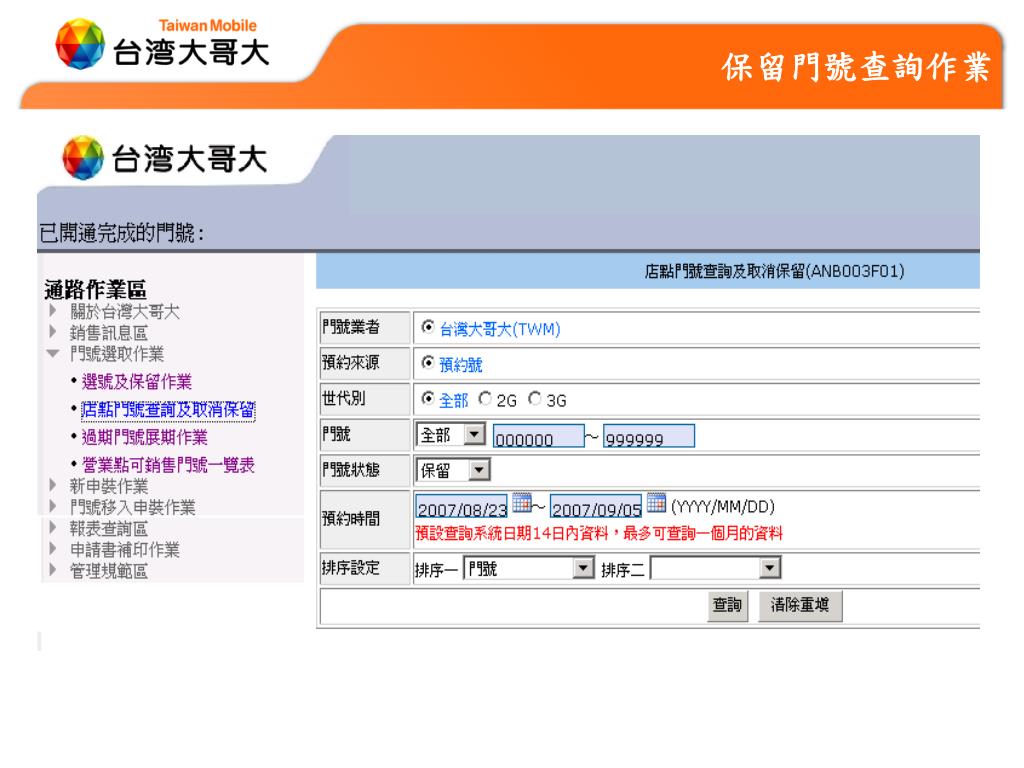The image size is (1024, 768).
Task: Expand the 管理規範區 menu section
Action: point(54,570)
